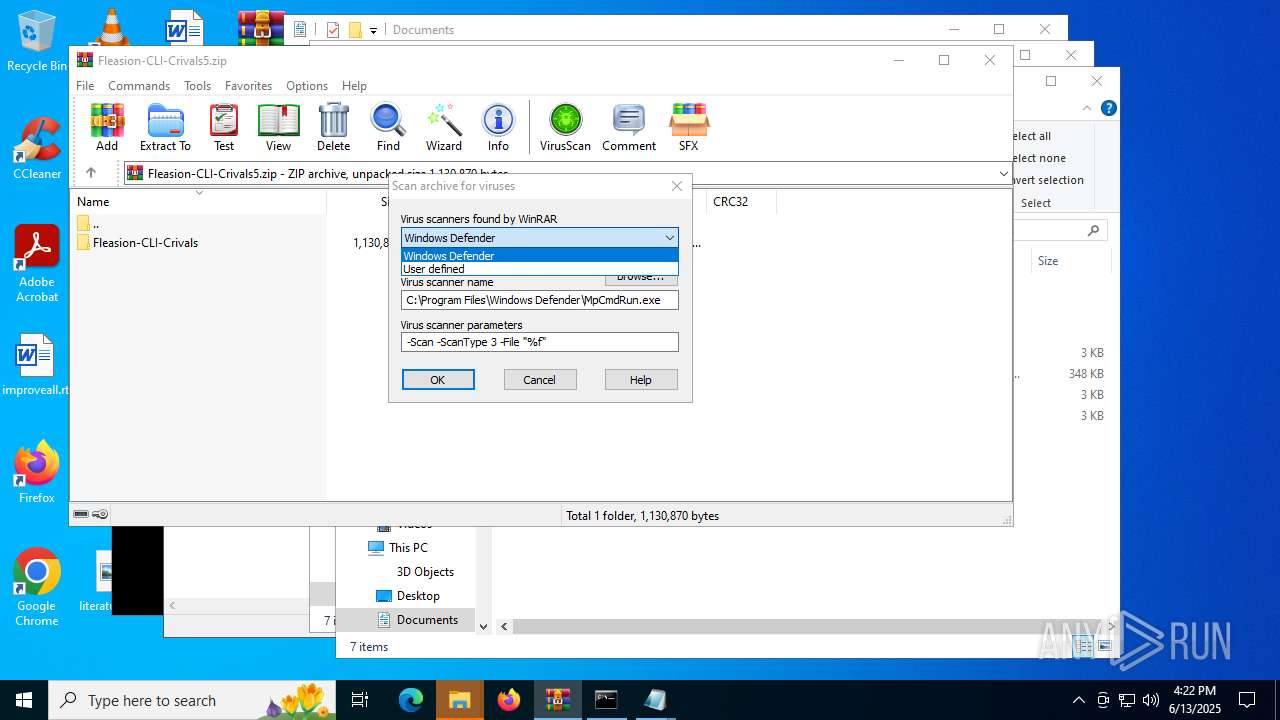This screenshot has height=720, width=1280.
Task: Select Documents in Explorer navigation tree
Action: 427,620
